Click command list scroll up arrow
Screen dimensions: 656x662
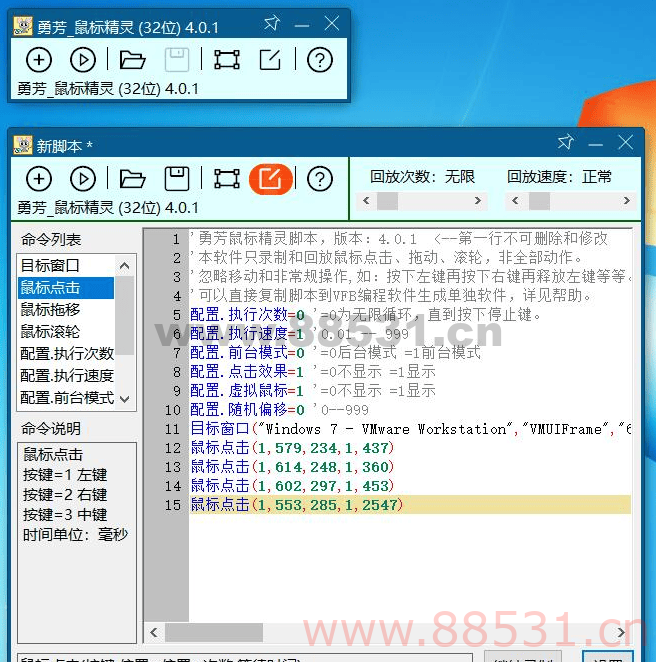pyautogui.click(x=125, y=266)
